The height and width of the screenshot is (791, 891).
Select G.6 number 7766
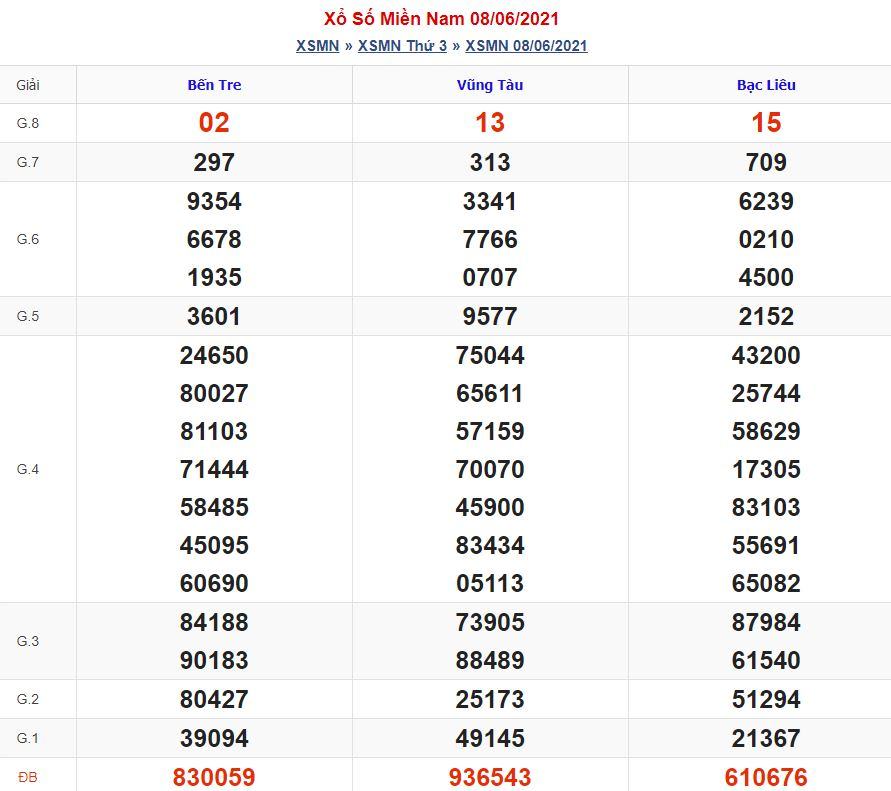tap(490, 239)
